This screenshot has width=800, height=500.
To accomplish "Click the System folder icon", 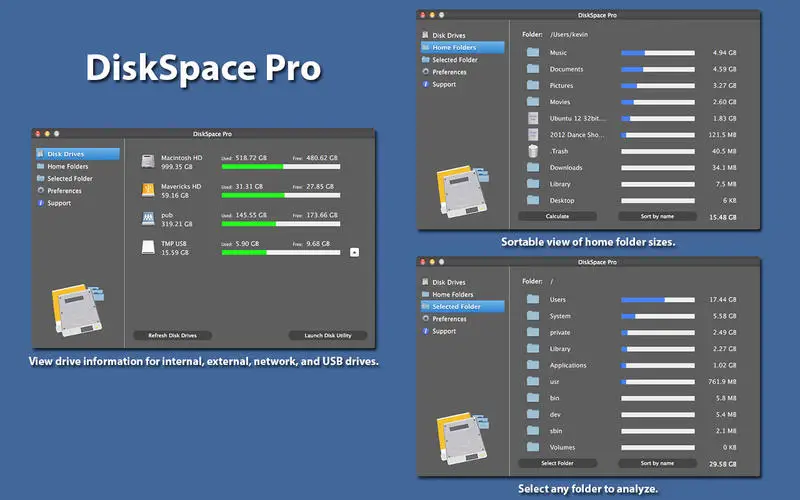I will 533,315.
